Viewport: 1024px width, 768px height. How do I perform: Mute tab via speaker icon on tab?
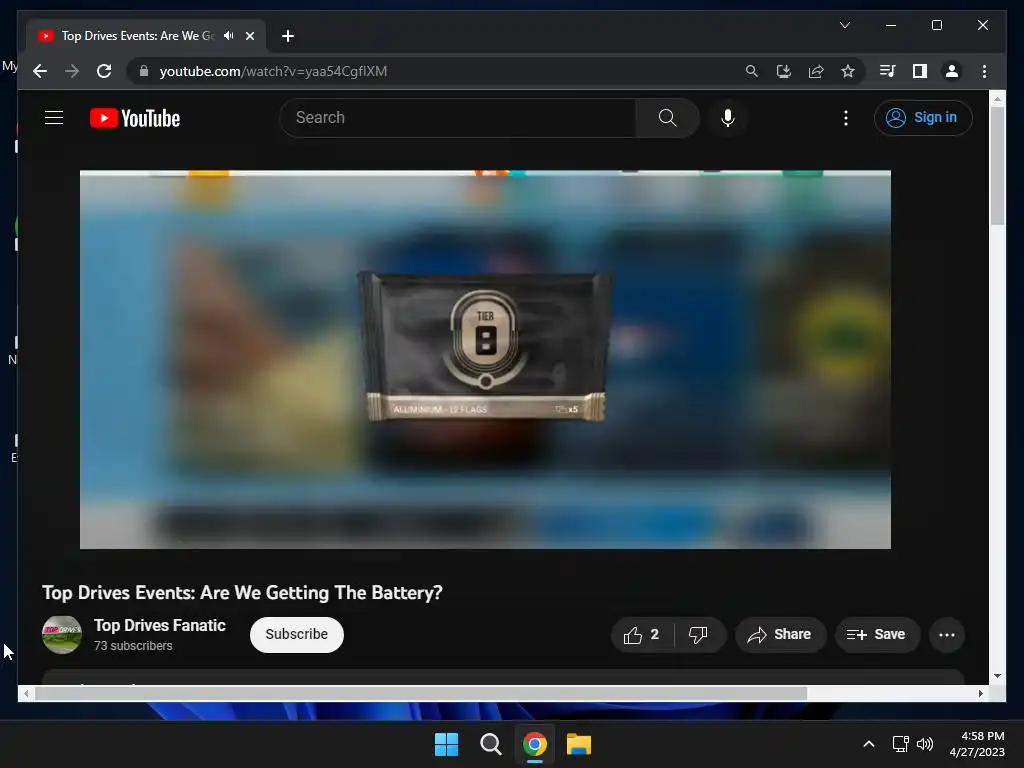(229, 36)
